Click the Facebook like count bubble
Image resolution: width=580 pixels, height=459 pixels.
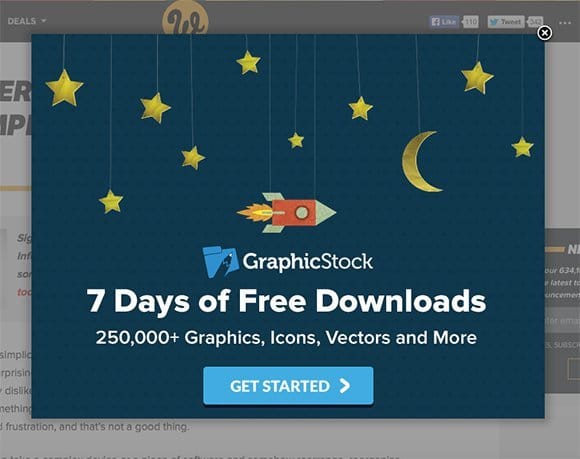pyautogui.click(x=470, y=22)
